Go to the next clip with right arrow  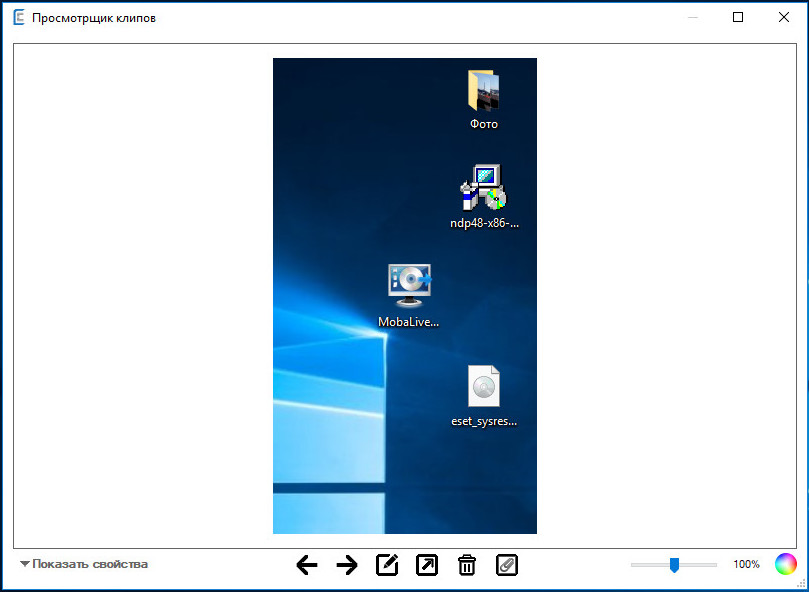pyautogui.click(x=347, y=565)
